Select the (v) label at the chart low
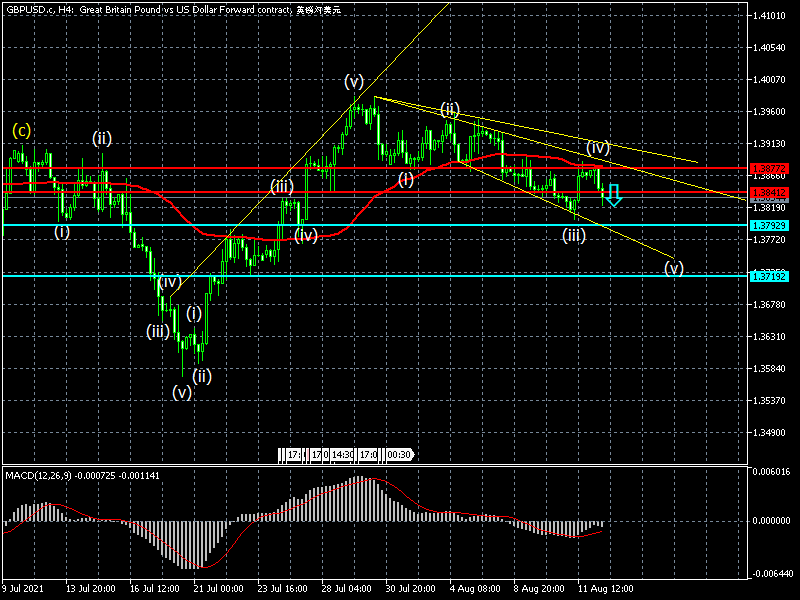Viewport: 800px width, 600px height. [x=181, y=392]
